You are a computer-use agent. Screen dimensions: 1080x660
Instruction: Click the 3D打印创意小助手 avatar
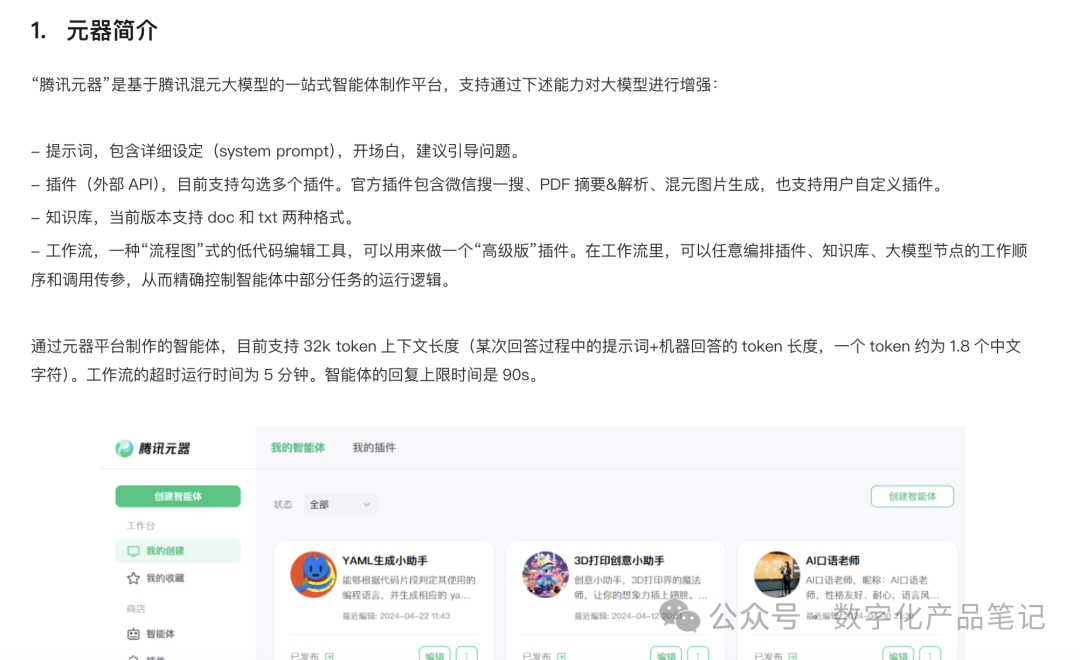(546, 574)
